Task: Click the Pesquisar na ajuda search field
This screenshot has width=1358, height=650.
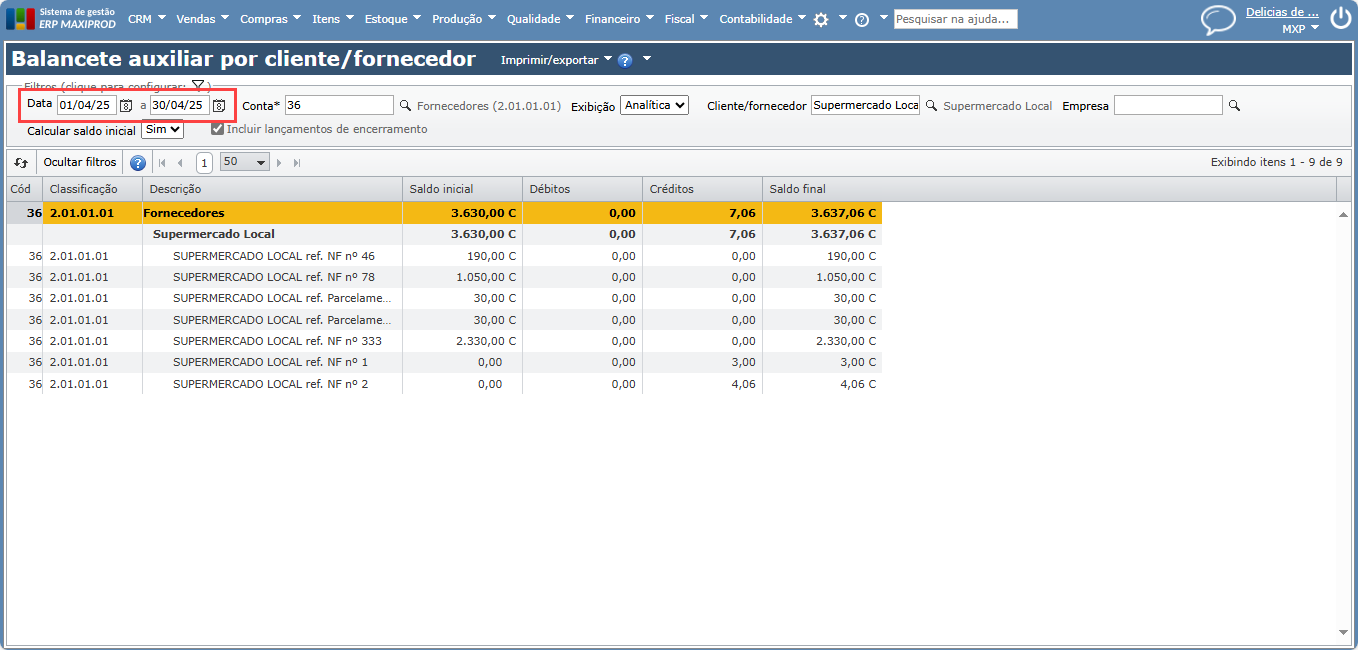Action: pyautogui.click(x=955, y=19)
